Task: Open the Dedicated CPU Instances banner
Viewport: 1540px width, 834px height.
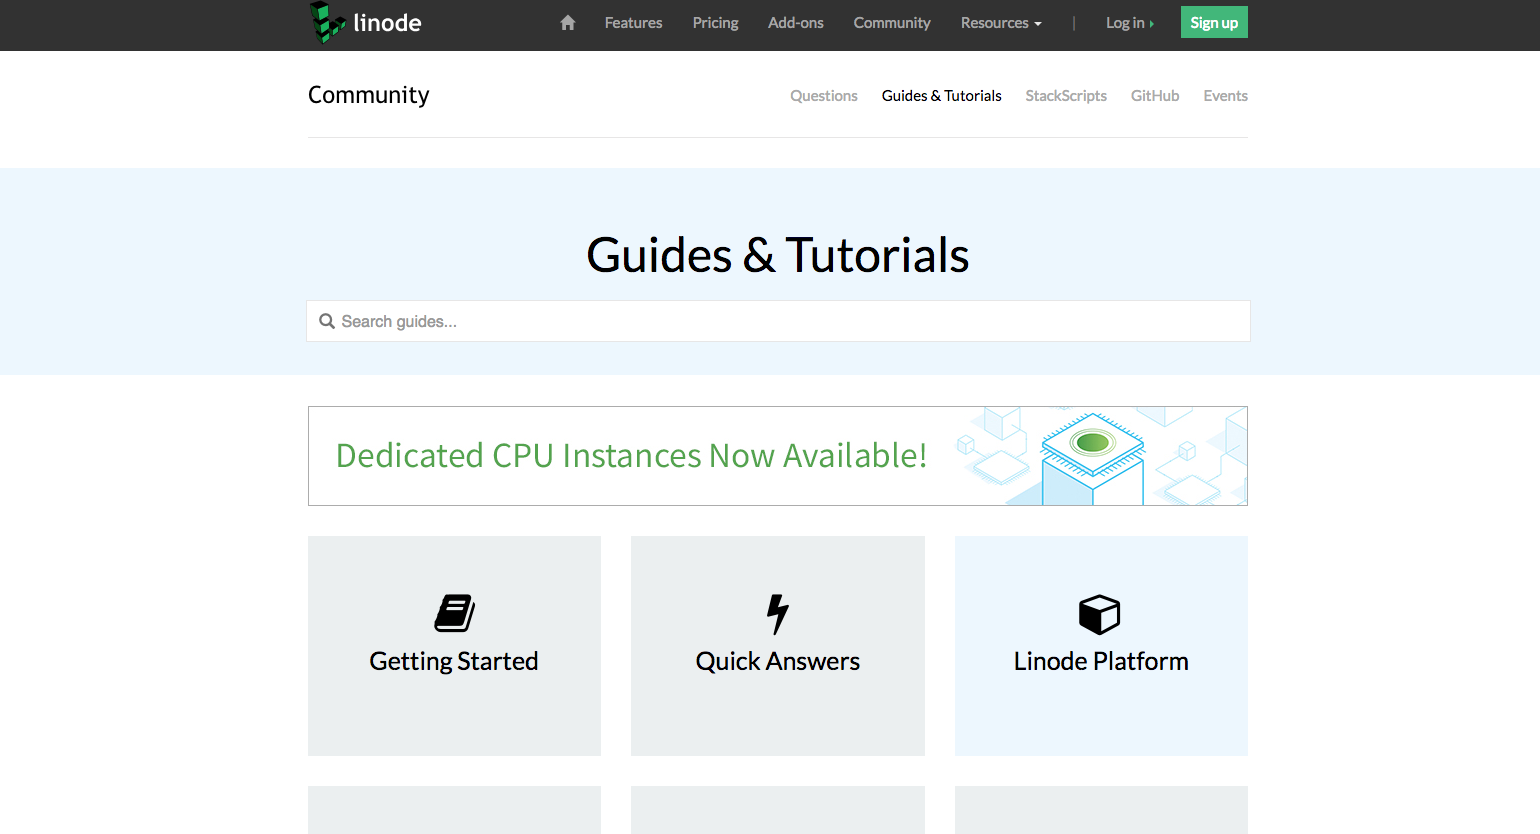Action: click(778, 456)
